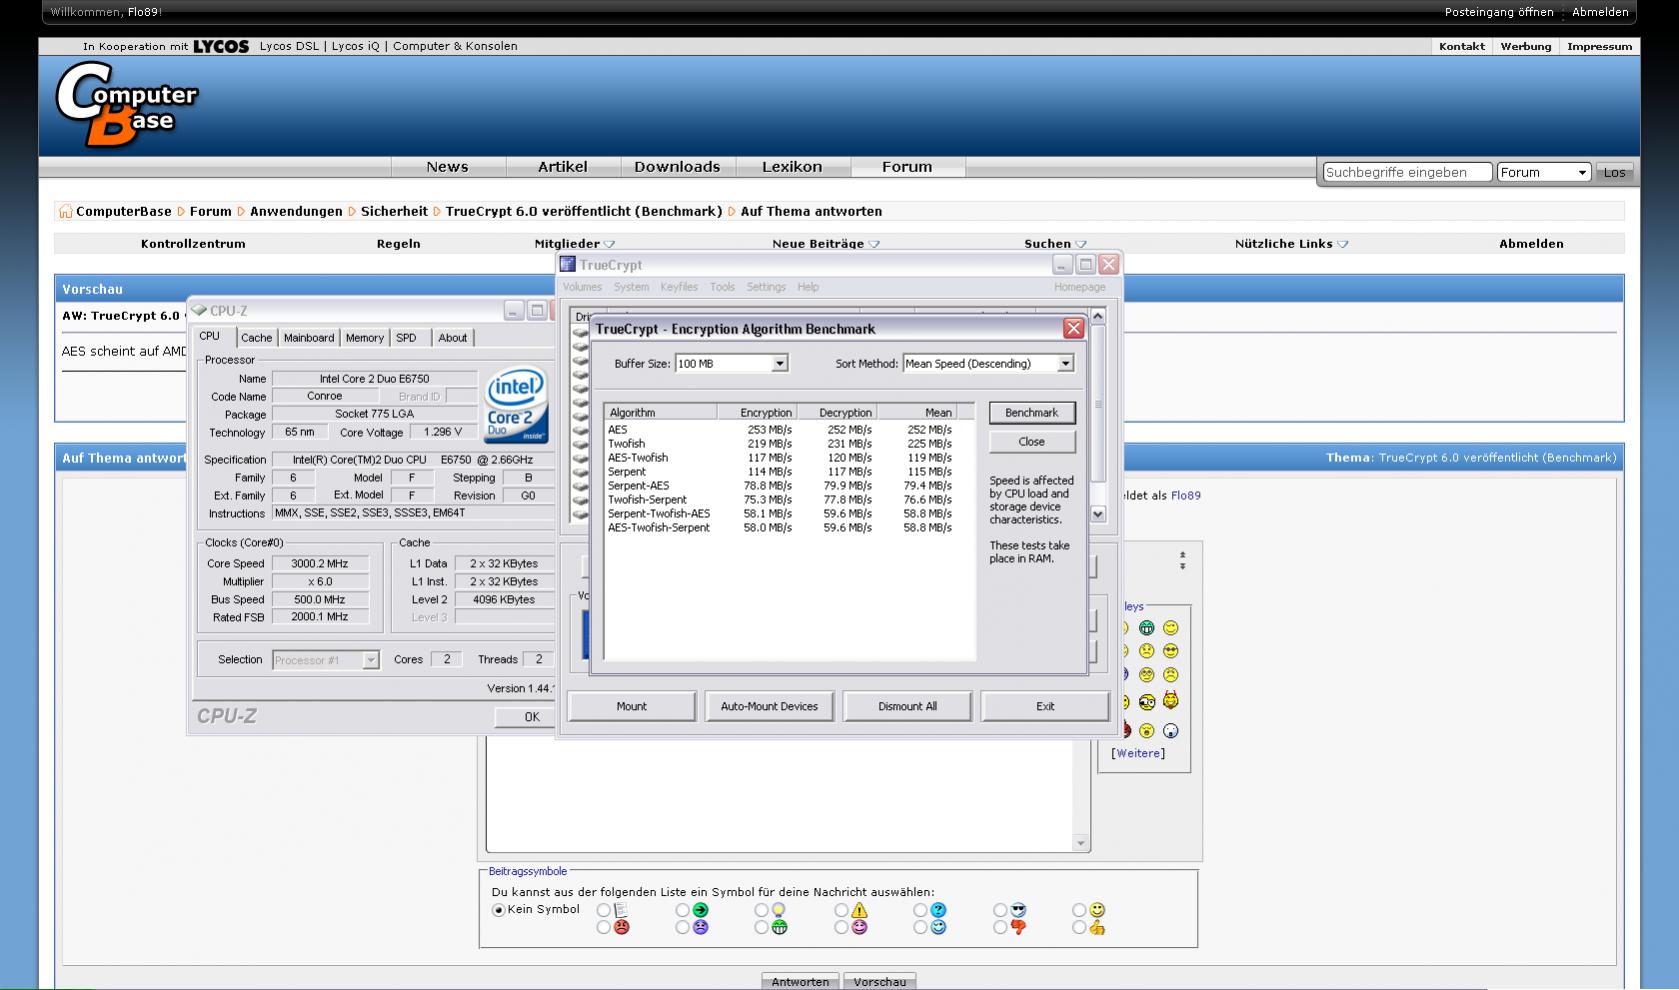Submit the reply with Antworten
The width and height of the screenshot is (1679, 990).
point(800,981)
